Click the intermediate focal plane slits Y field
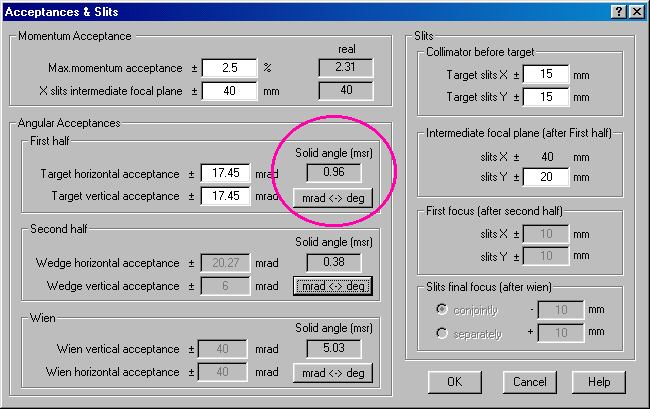650x409 pixels. (544, 177)
